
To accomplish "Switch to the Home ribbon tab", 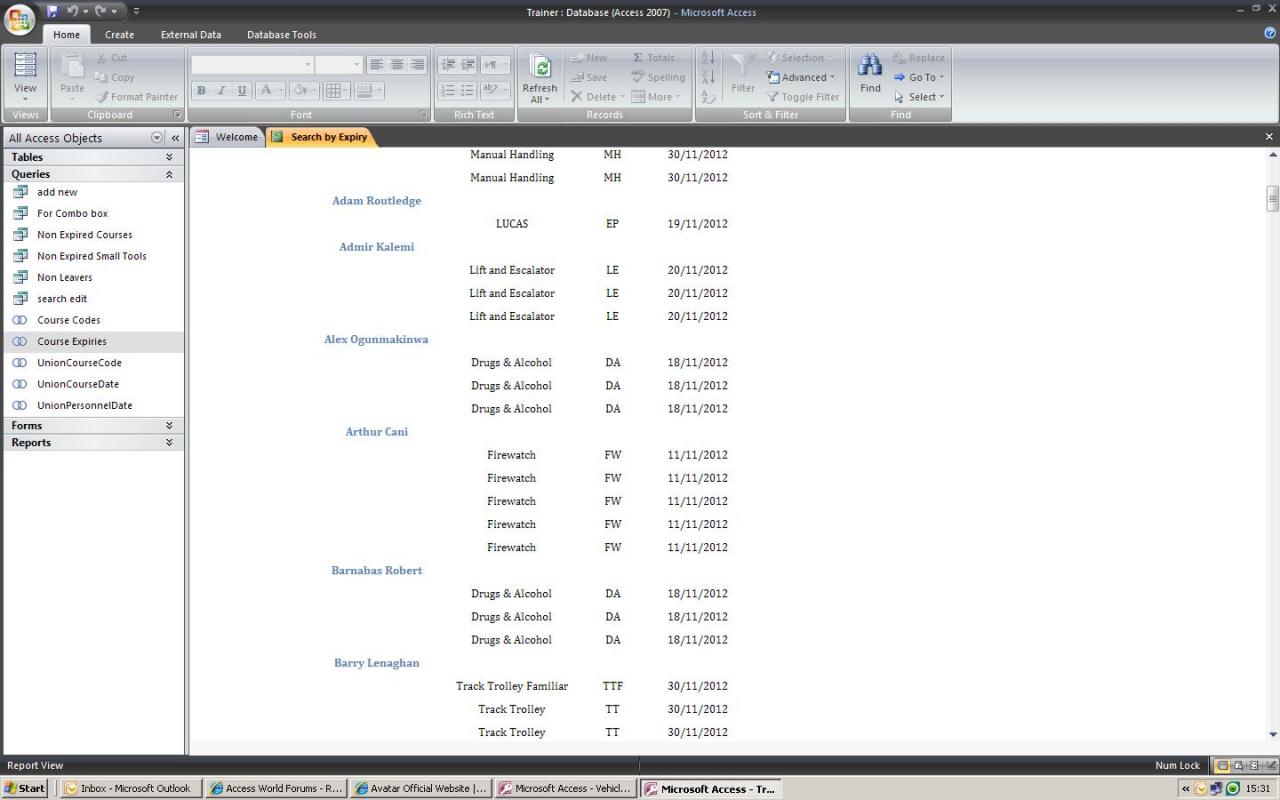I will click(x=67, y=34).
